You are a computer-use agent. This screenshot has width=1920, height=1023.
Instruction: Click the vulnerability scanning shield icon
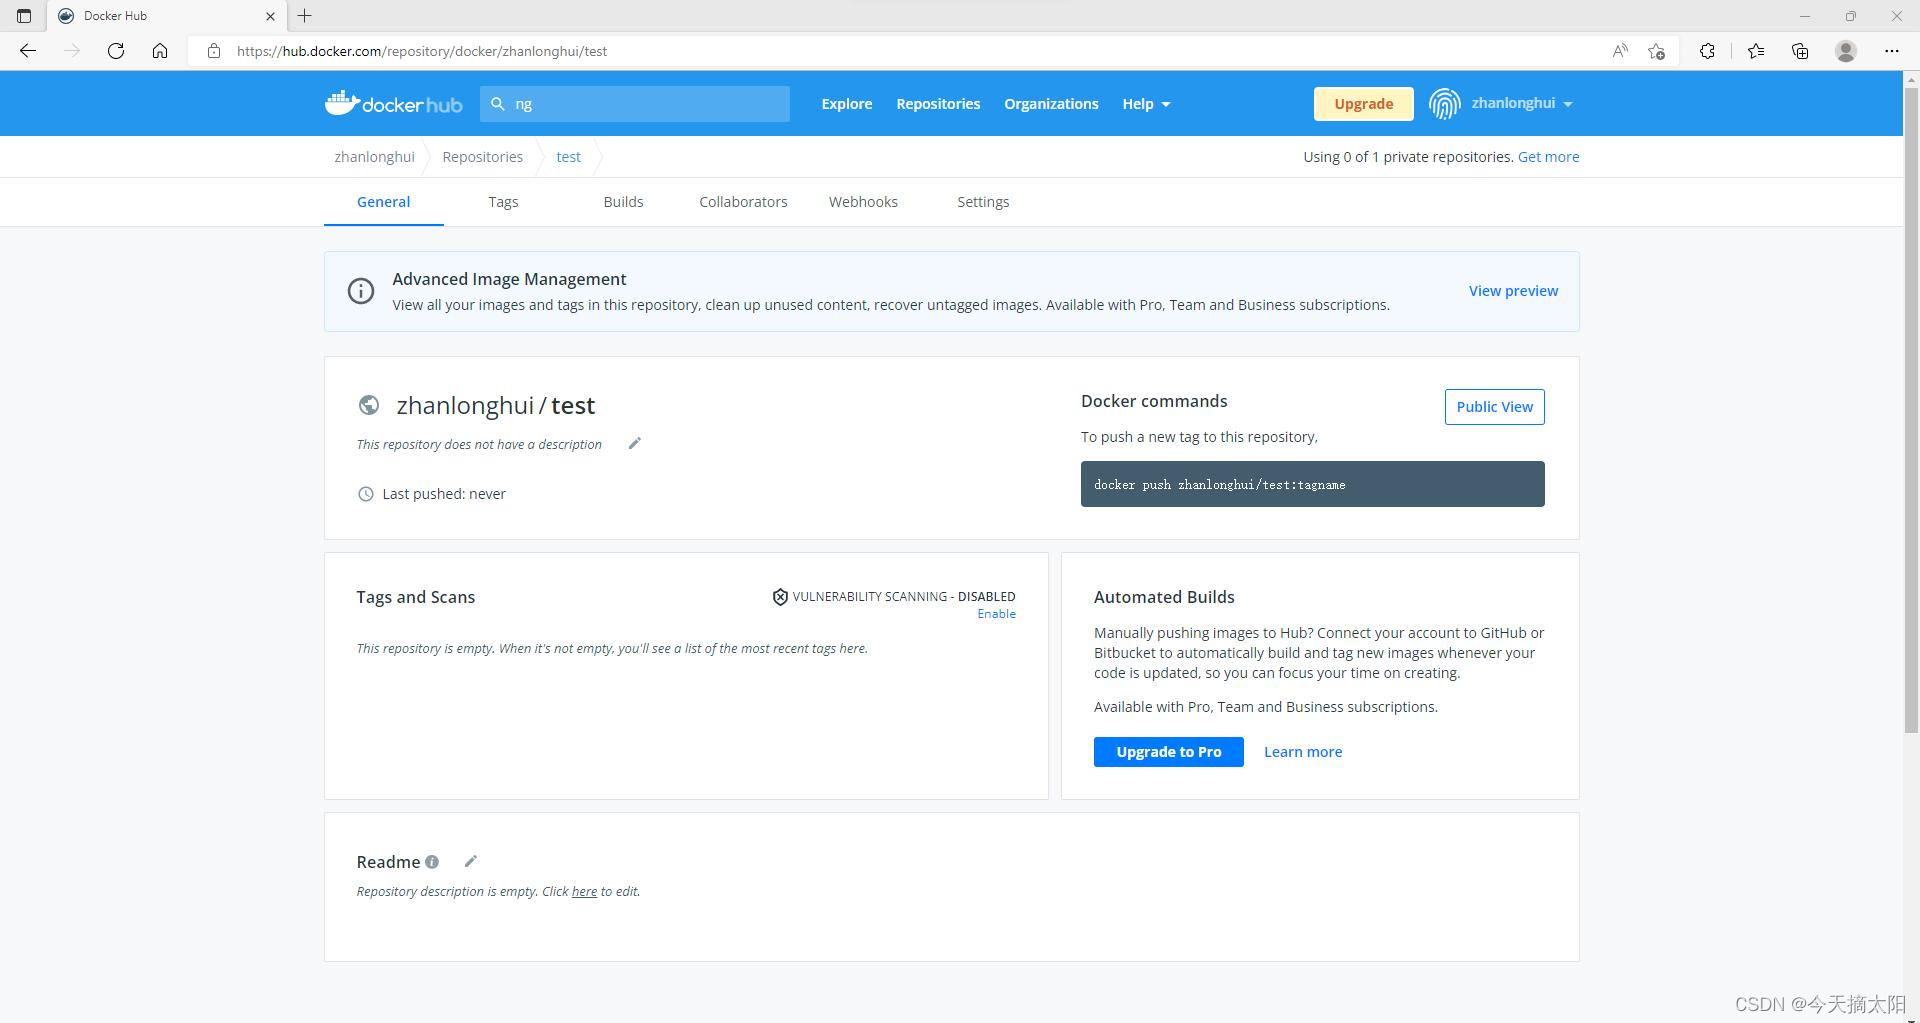coord(780,597)
